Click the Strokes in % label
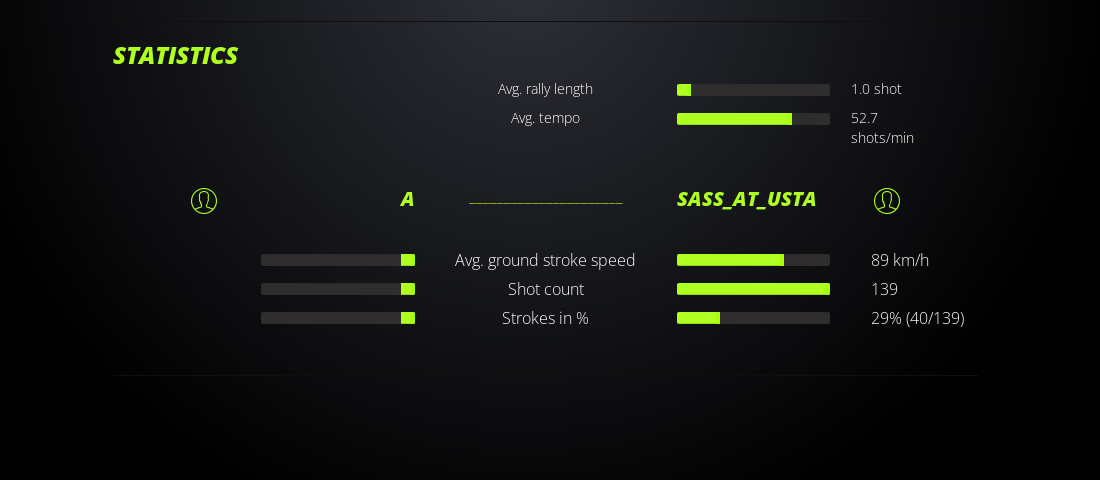Viewport: 1100px width, 480px height. pos(545,318)
